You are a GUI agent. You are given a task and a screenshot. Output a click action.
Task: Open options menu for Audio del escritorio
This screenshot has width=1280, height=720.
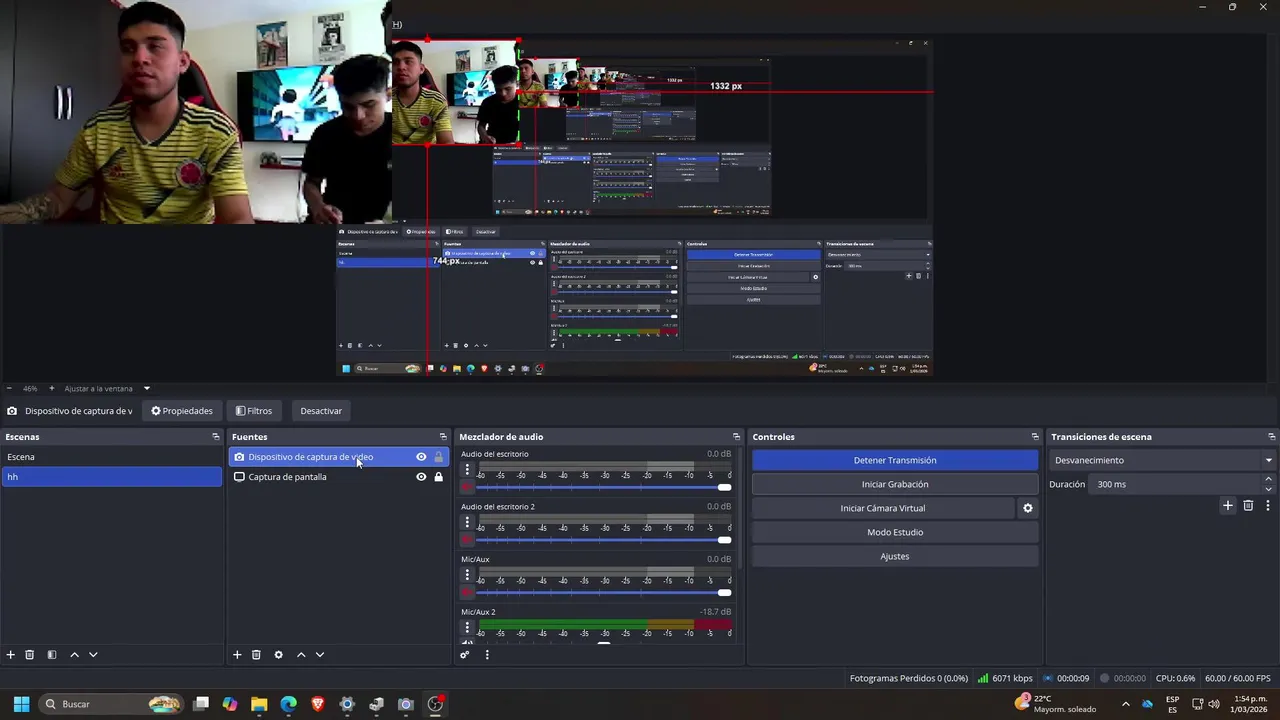pyautogui.click(x=467, y=469)
